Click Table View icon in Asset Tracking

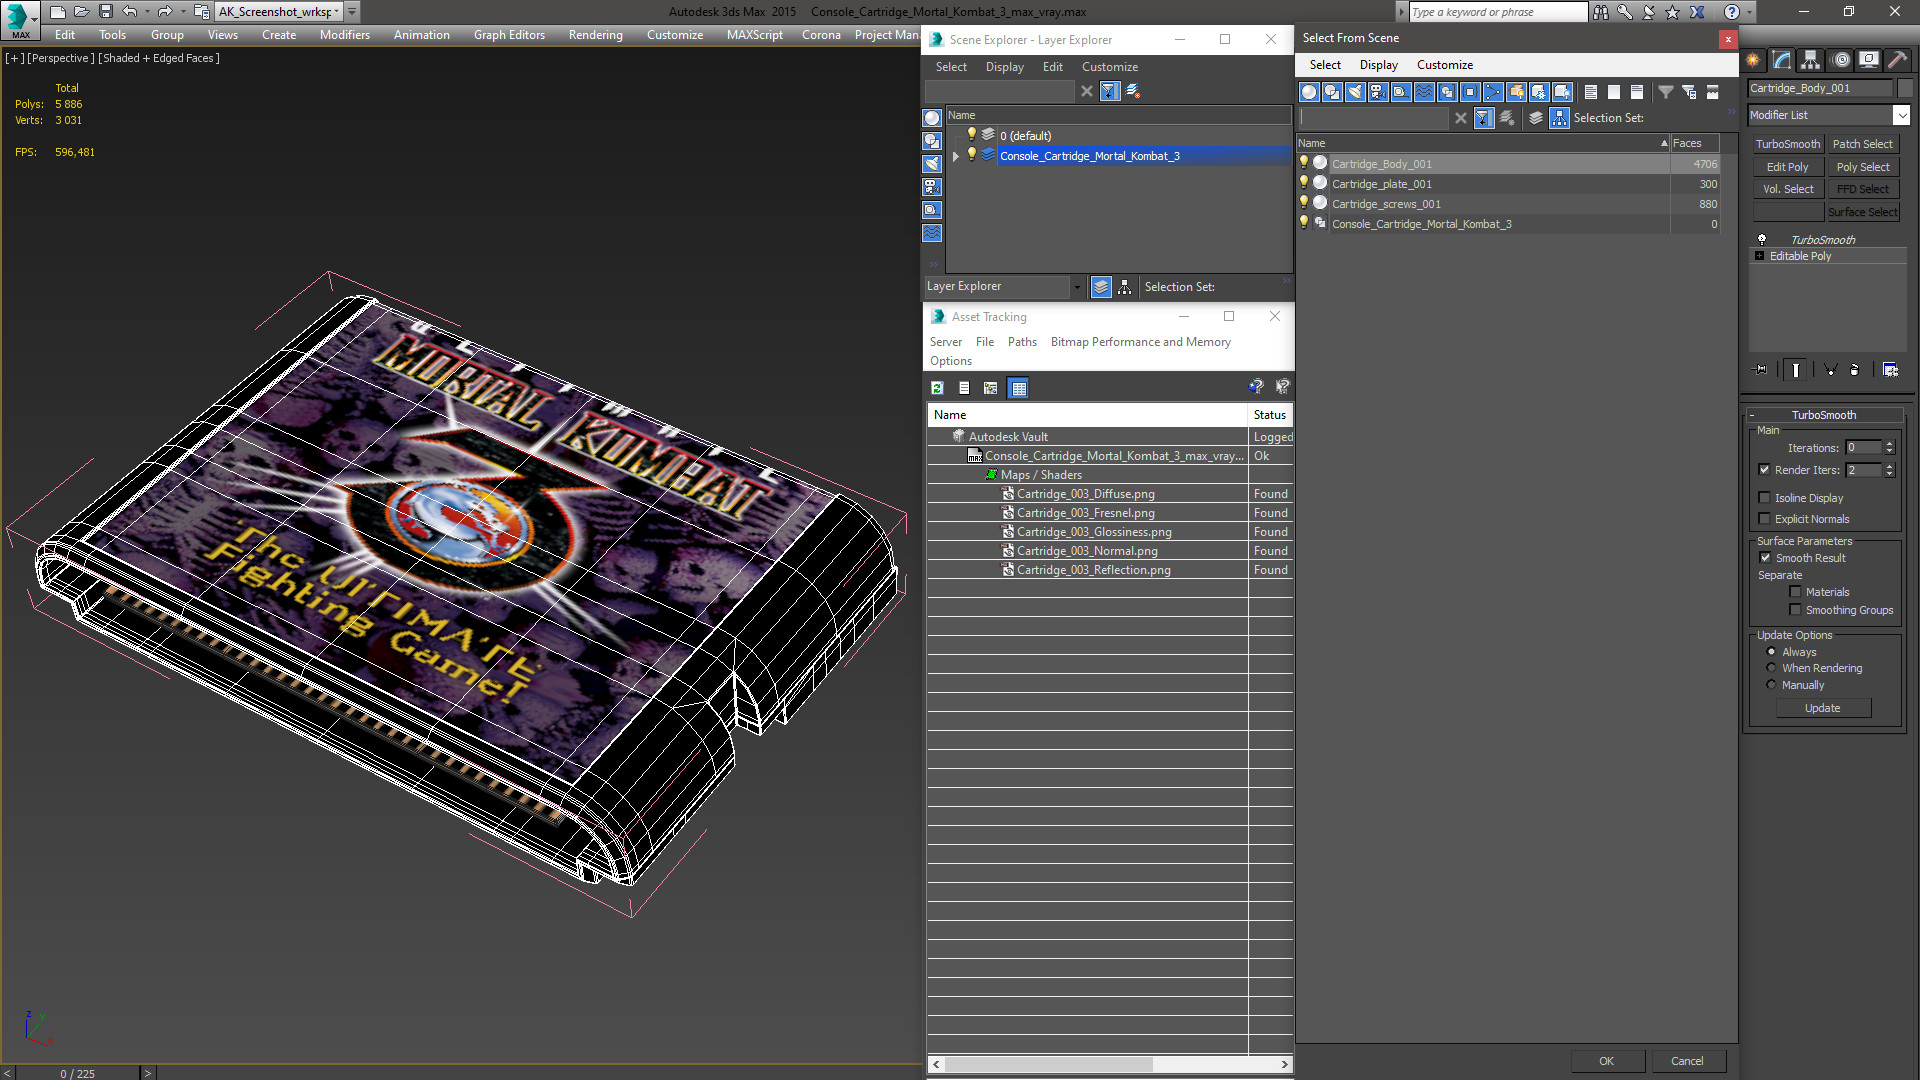(x=1018, y=388)
